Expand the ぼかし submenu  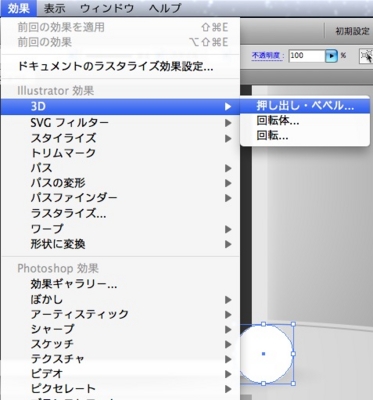pyautogui.click(x=120, y=299)
